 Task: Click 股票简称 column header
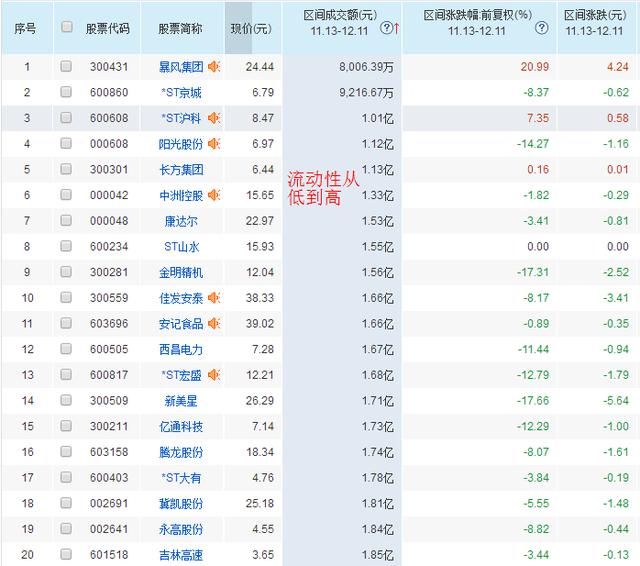(180, 29)
